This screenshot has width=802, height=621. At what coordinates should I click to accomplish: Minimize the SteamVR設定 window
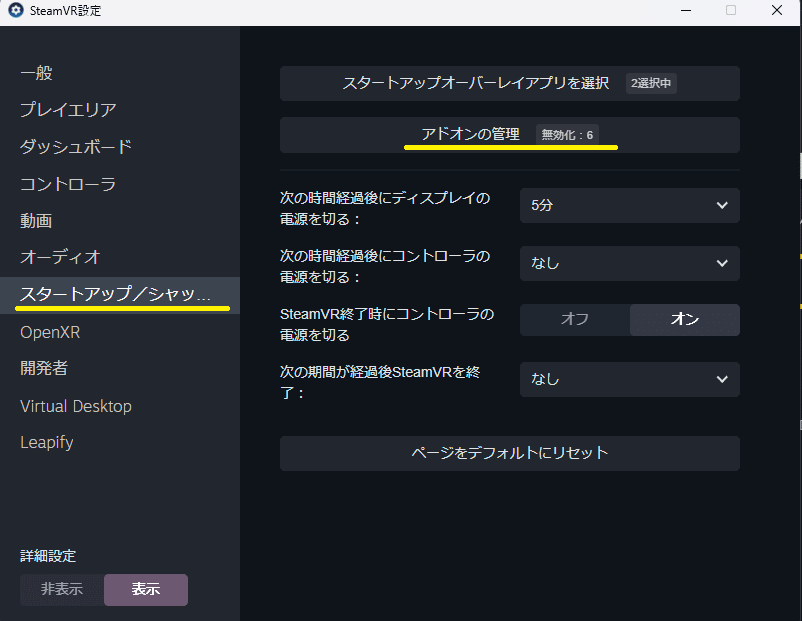685,10
